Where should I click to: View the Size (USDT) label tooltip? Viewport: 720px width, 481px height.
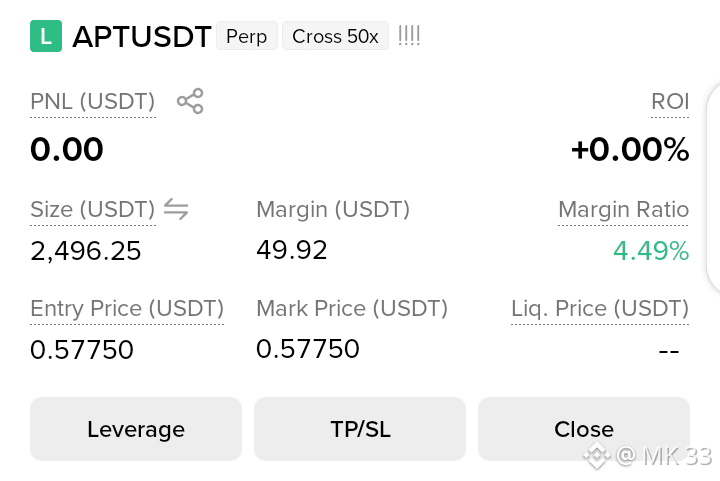click(x=93, y=210)
